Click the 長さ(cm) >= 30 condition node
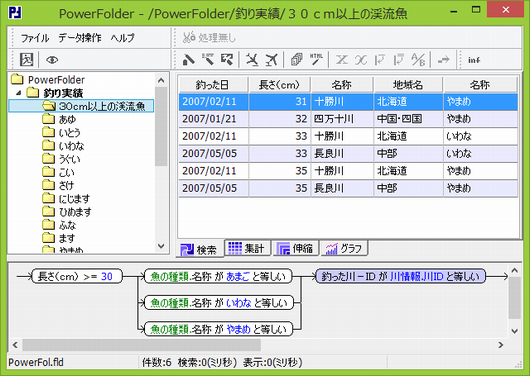530x376 pixels. click(77, 276)
